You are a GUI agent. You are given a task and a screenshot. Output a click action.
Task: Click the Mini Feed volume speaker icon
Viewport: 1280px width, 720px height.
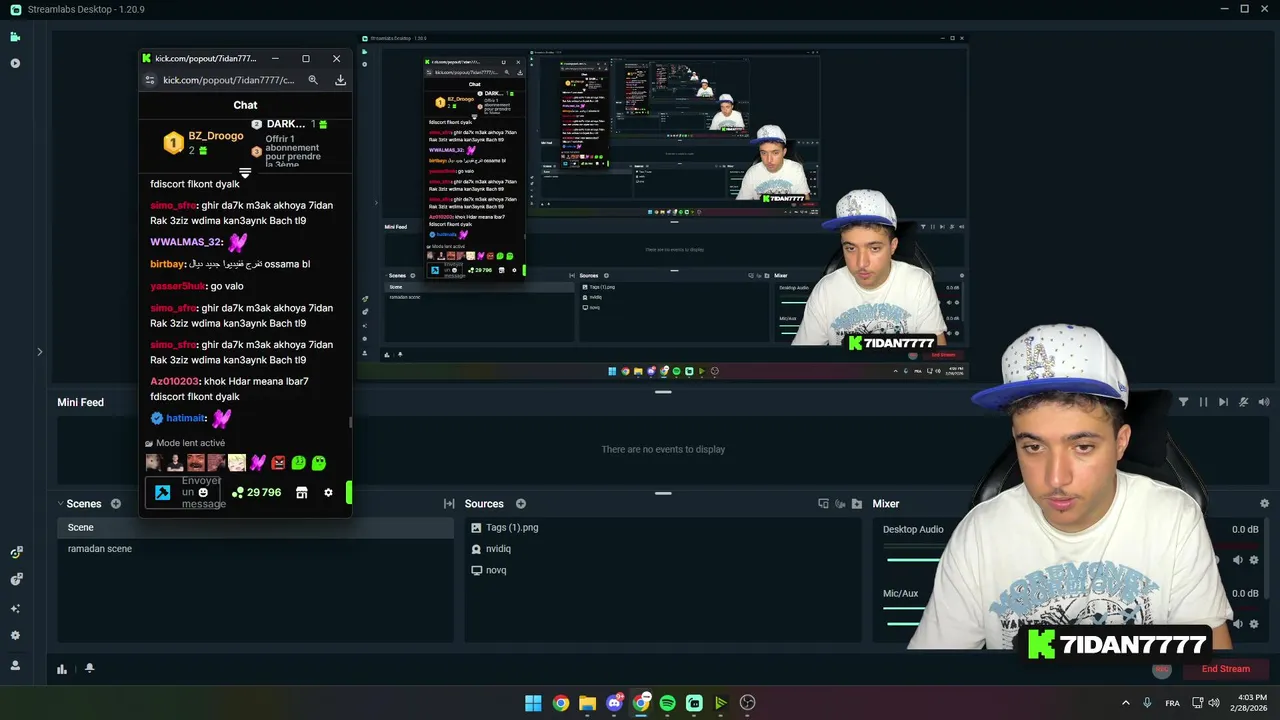(x=1264, y=402)
